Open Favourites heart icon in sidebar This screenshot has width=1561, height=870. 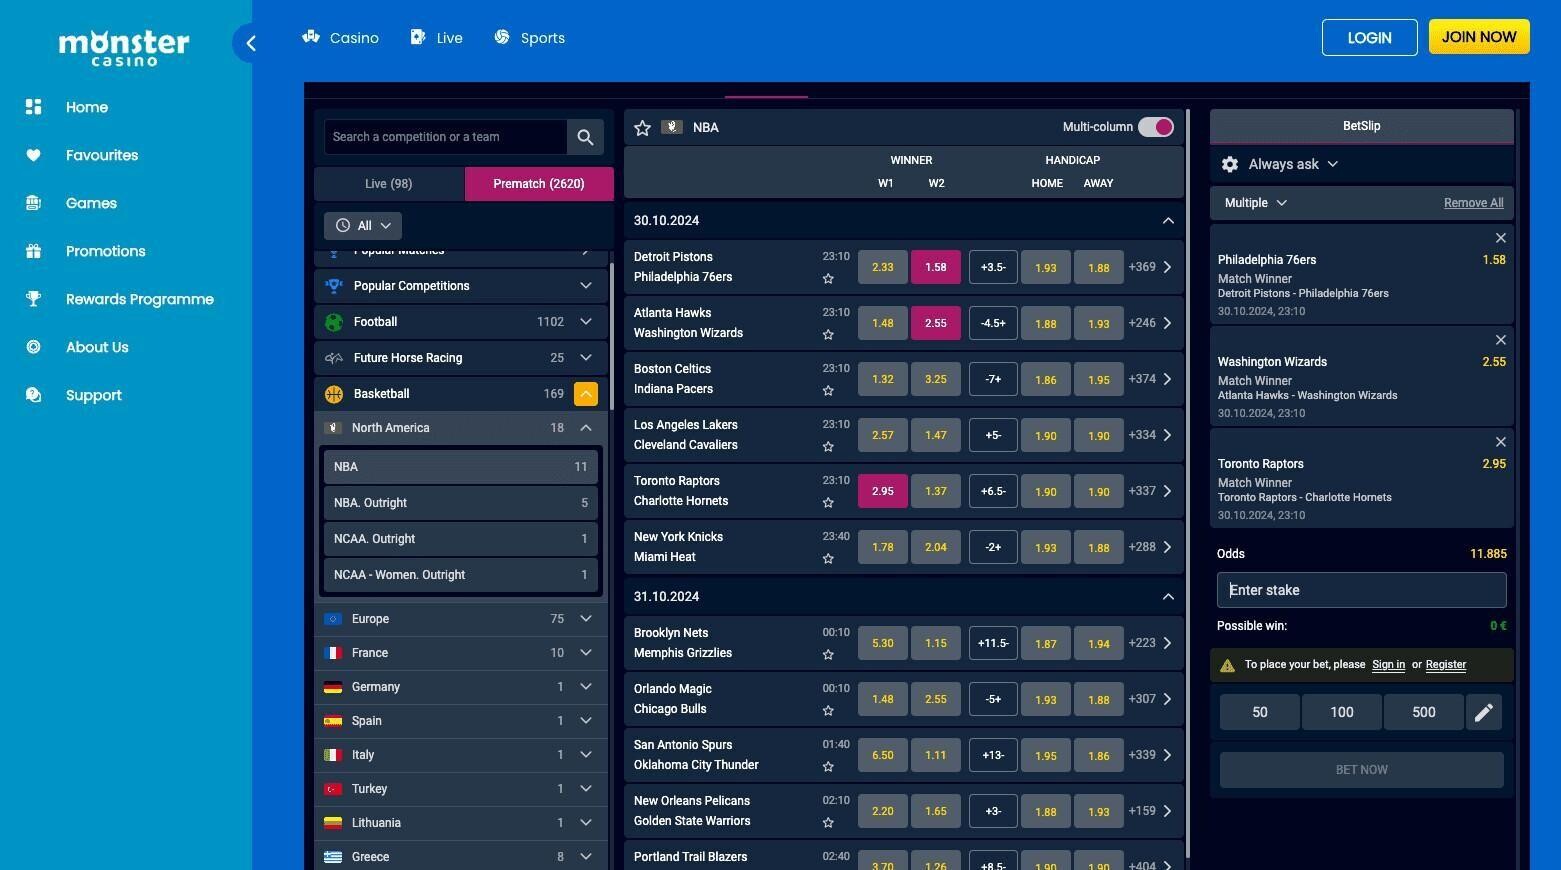(33, 155)
